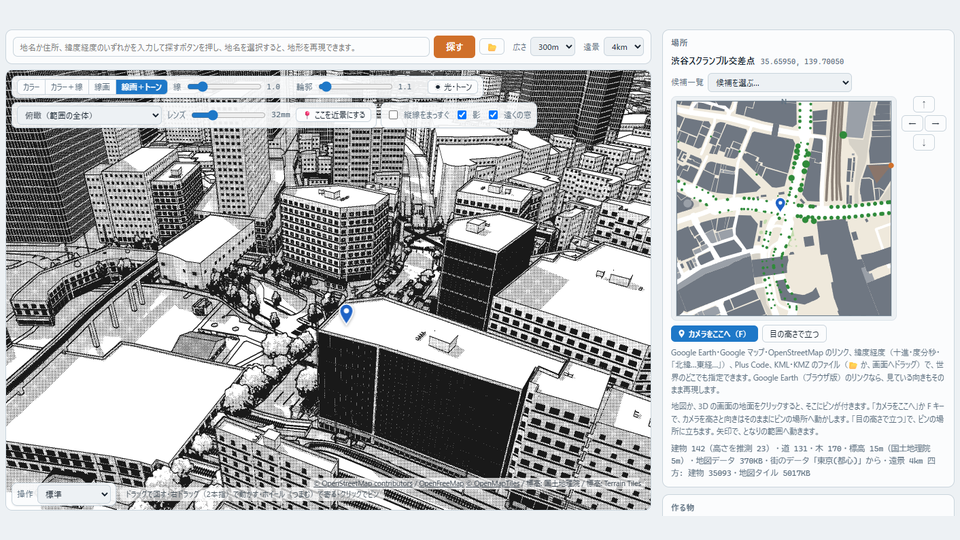Image resolution: width=960 pixels, height=540 pixels.
Task: Move the map area up with ↑ arrow
Action: click(x=924, y=104)
